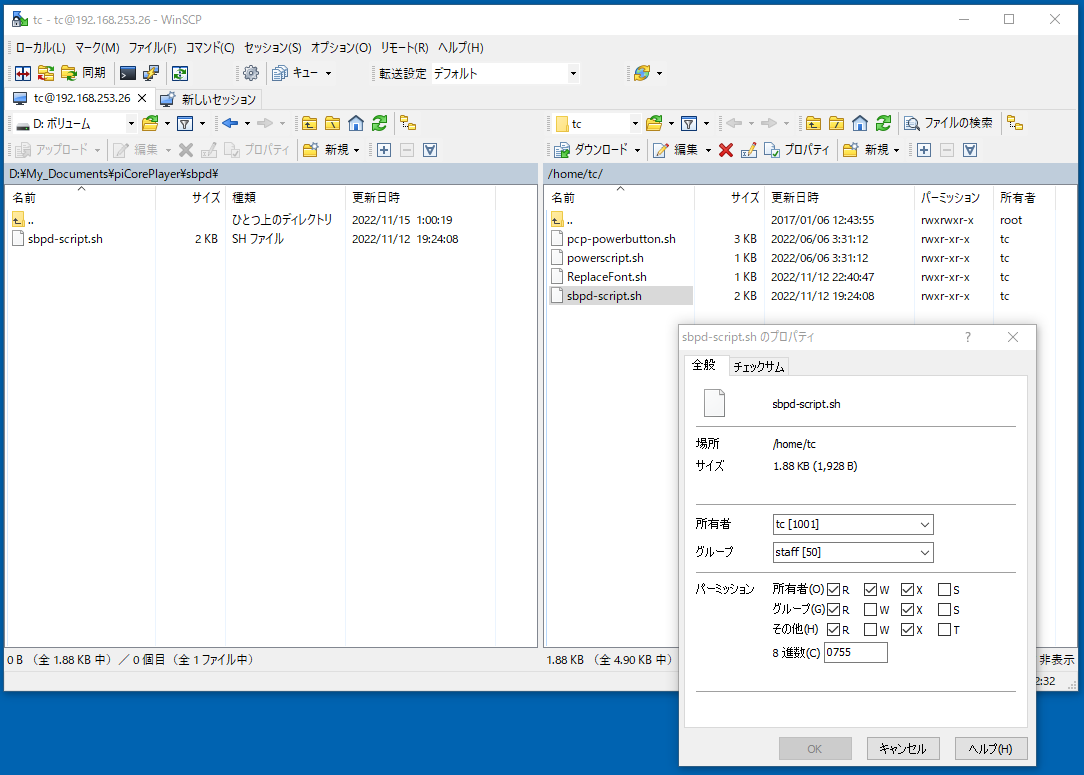
Task: Toggle owner S (set UID) checkbox
Action: pos(944,590)
